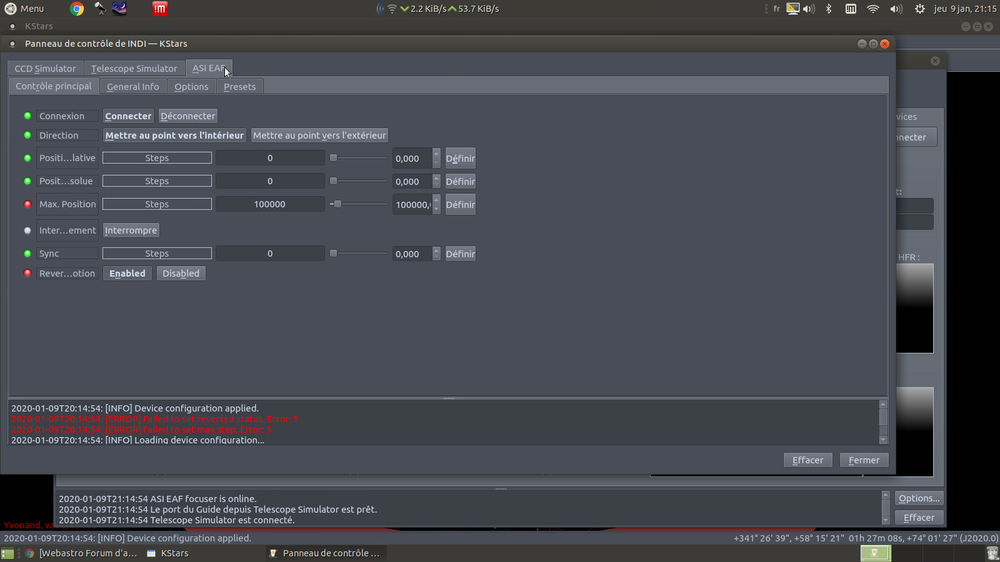Viewport: 1000px width, 562px height.
Task: Open the Chrome browser launcher in top panel
Action: pyautogui.click(x=77, y=8)
